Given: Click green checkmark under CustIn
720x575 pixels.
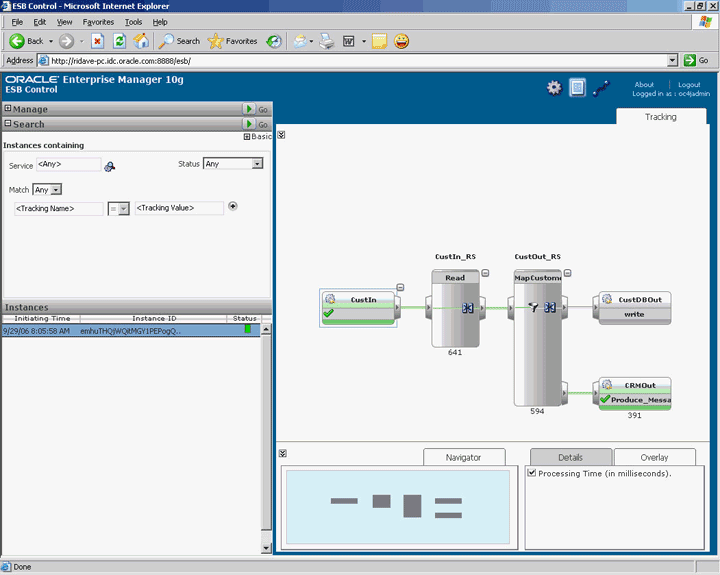Looking at the screenshot, I should tap(328, 313).
